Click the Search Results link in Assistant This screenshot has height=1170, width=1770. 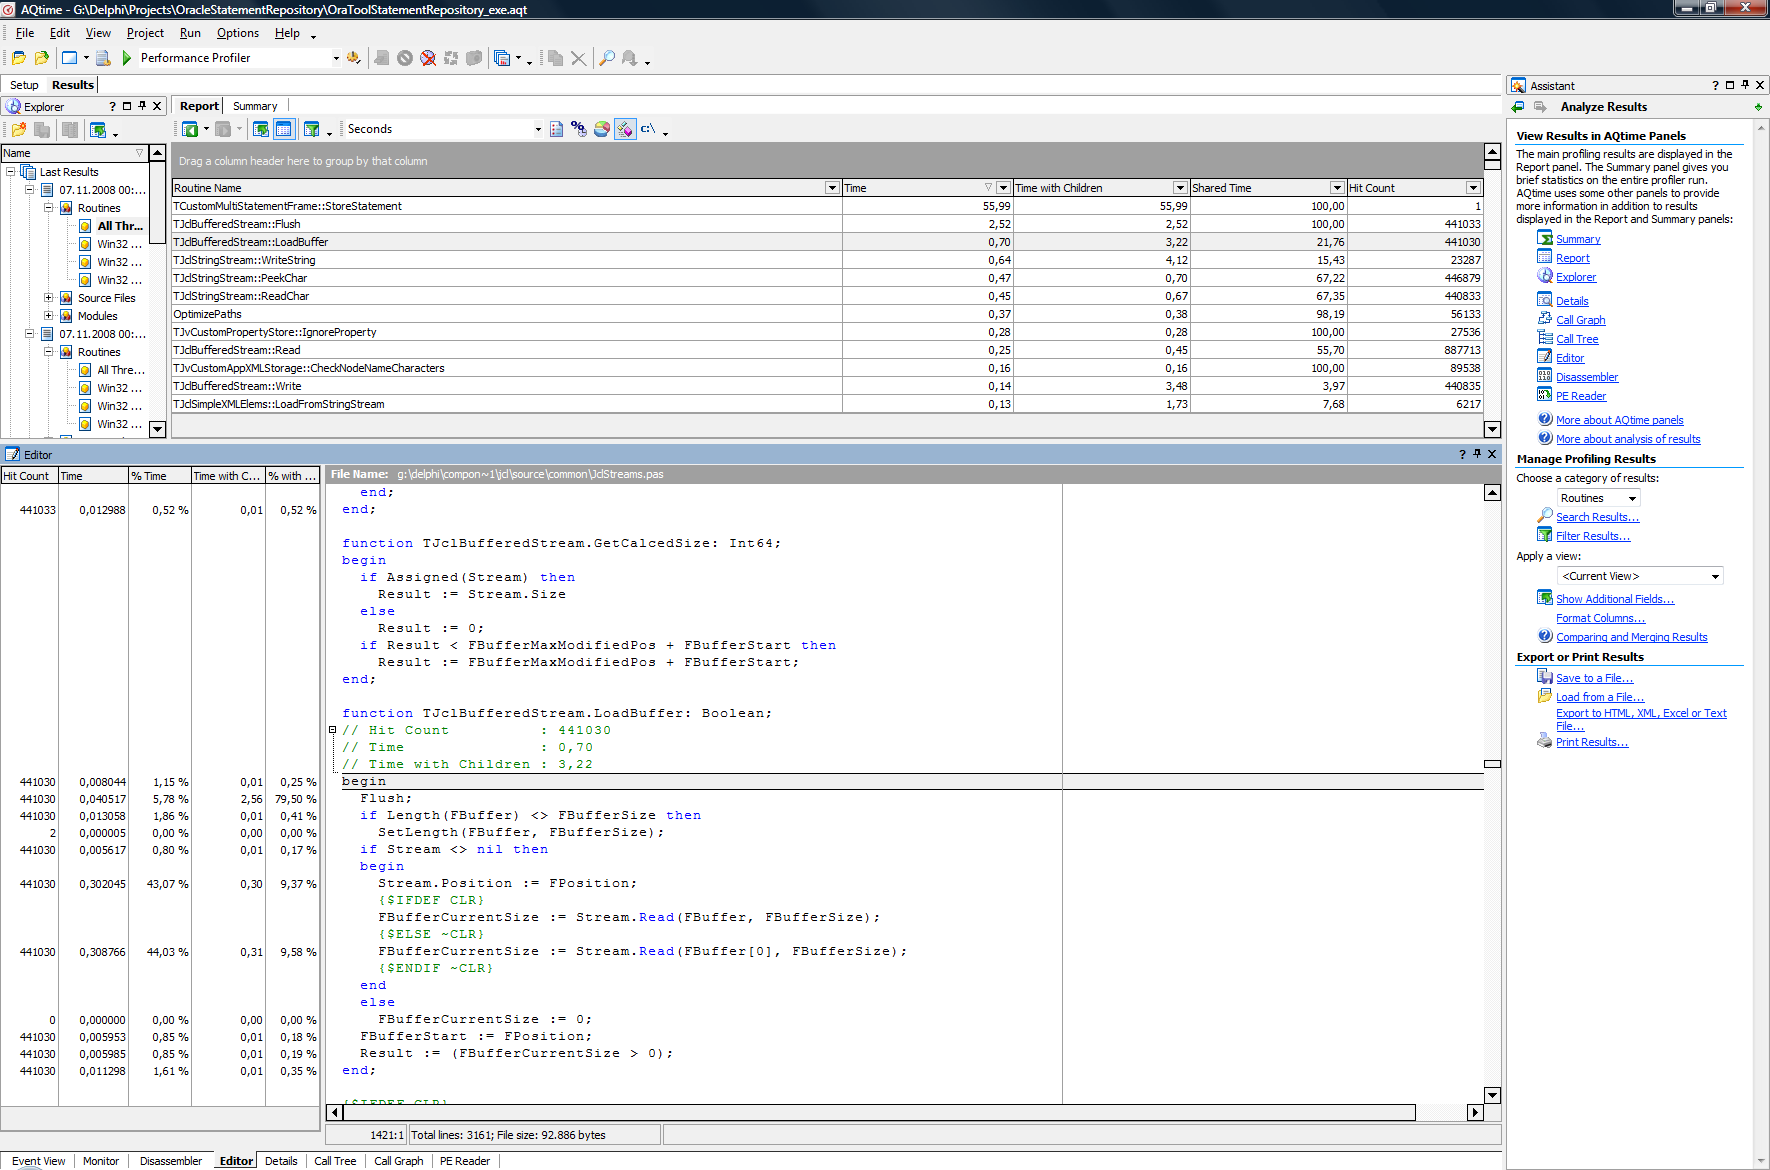1597,517
